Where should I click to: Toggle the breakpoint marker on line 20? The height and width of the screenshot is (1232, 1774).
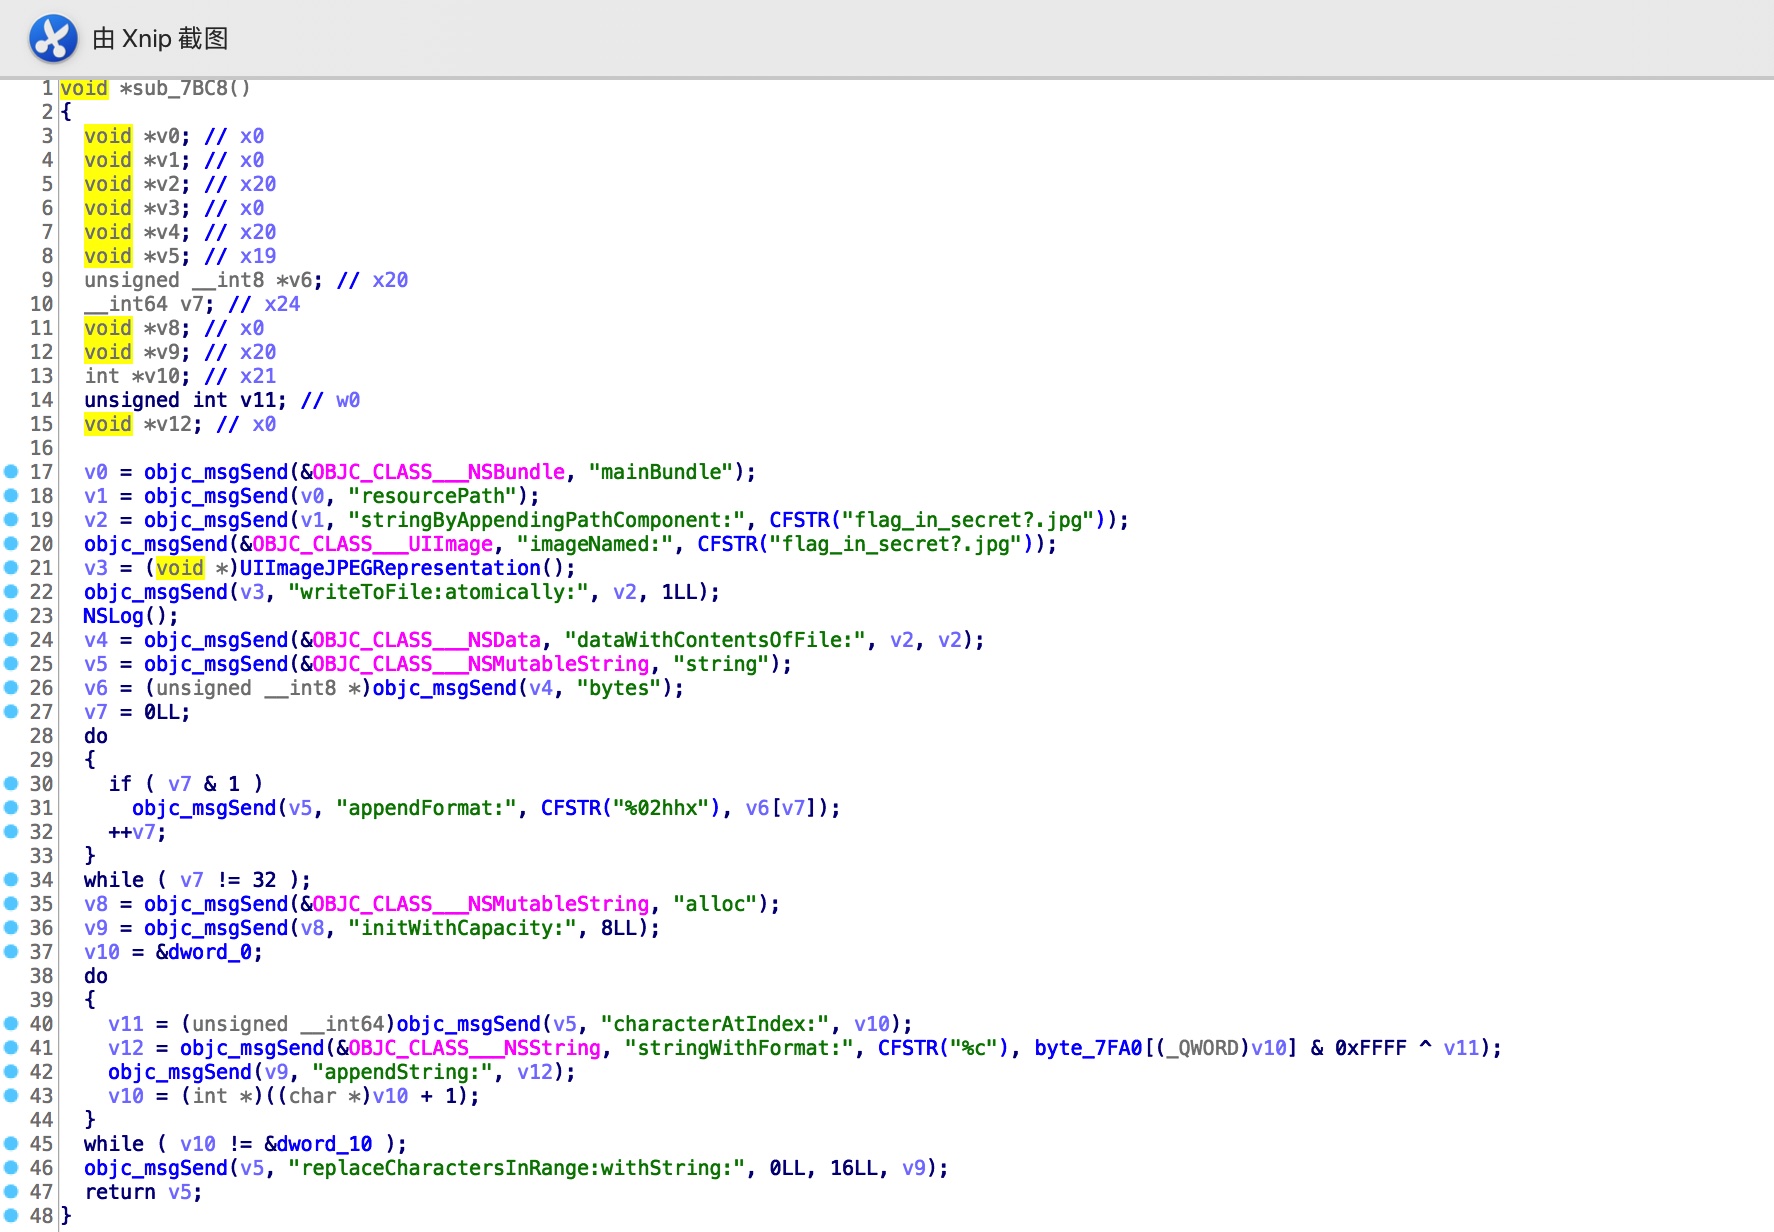pyautogui.click(x=11, y=544)
